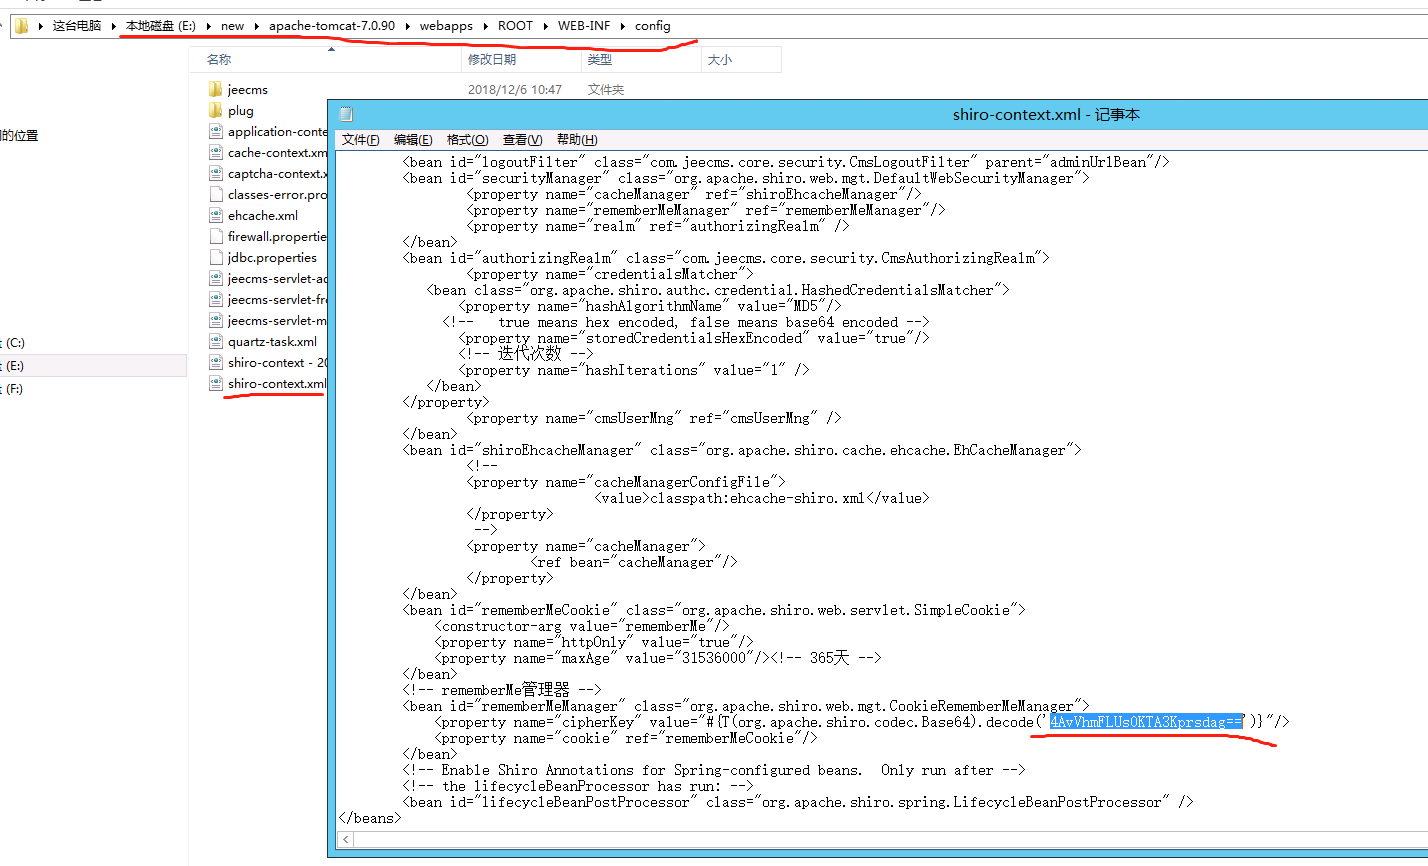Select the jeecms-servlet-ac… file icon
The image size is (1428, 866).
click(215, 278)
